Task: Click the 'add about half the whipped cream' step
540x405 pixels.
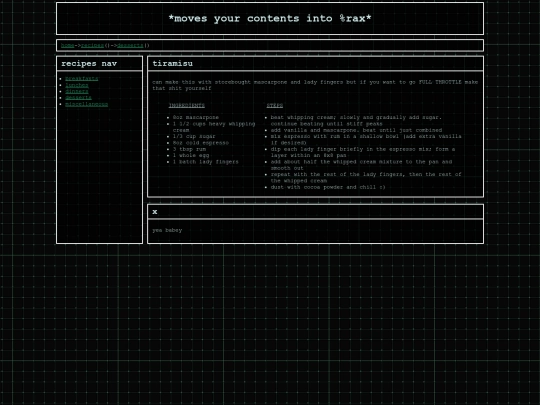Action: coord(361,165)
